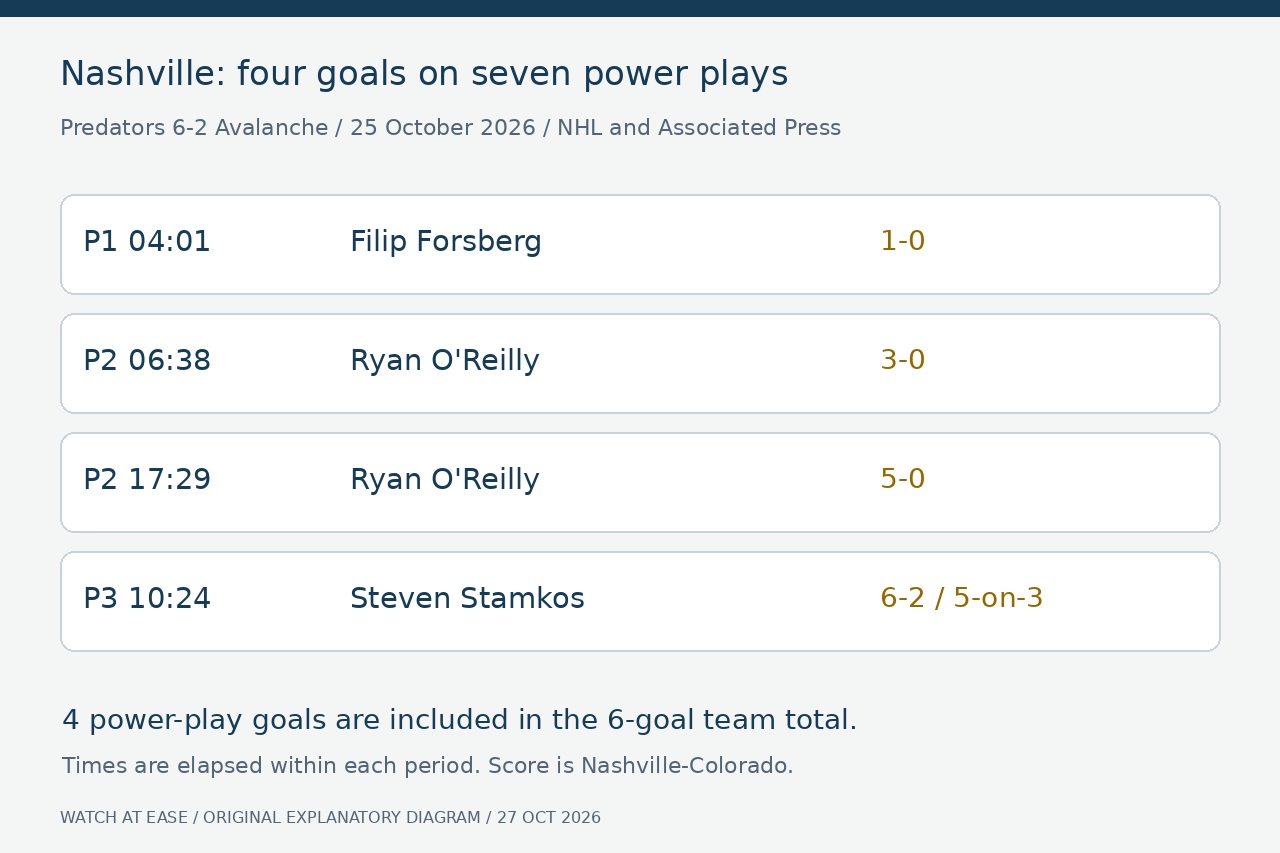Click the dark blue top banner bar
Viewport: 1280px width, 853px height.
pyautogui.click(x=640, y=8)
